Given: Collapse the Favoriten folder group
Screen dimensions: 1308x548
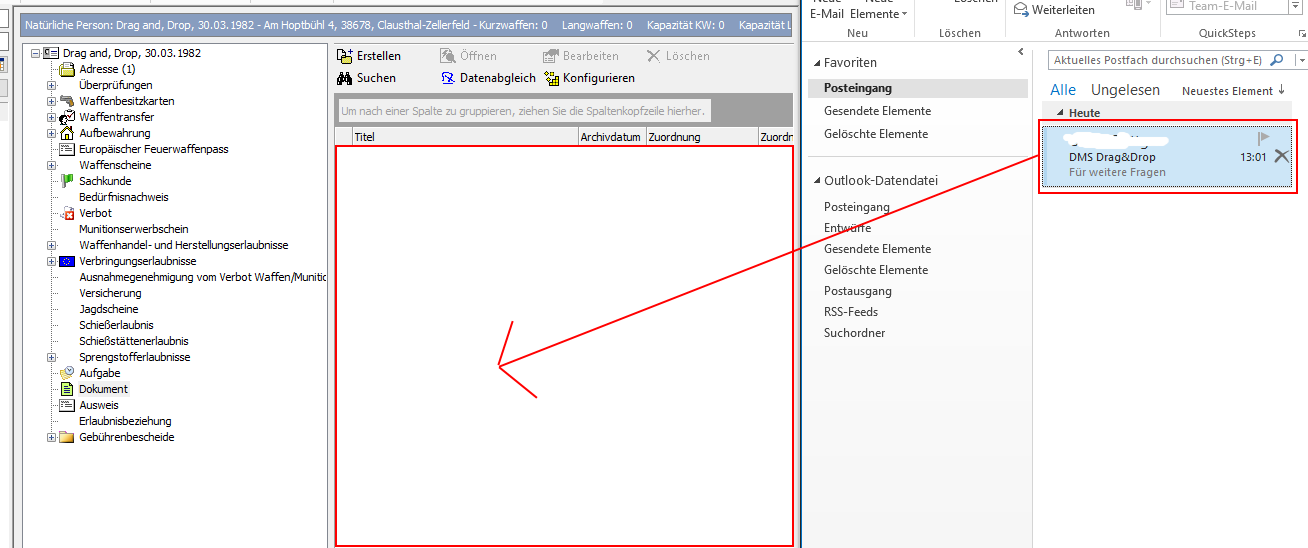Looking at the screenshot, I should click(x=816, y=62).
